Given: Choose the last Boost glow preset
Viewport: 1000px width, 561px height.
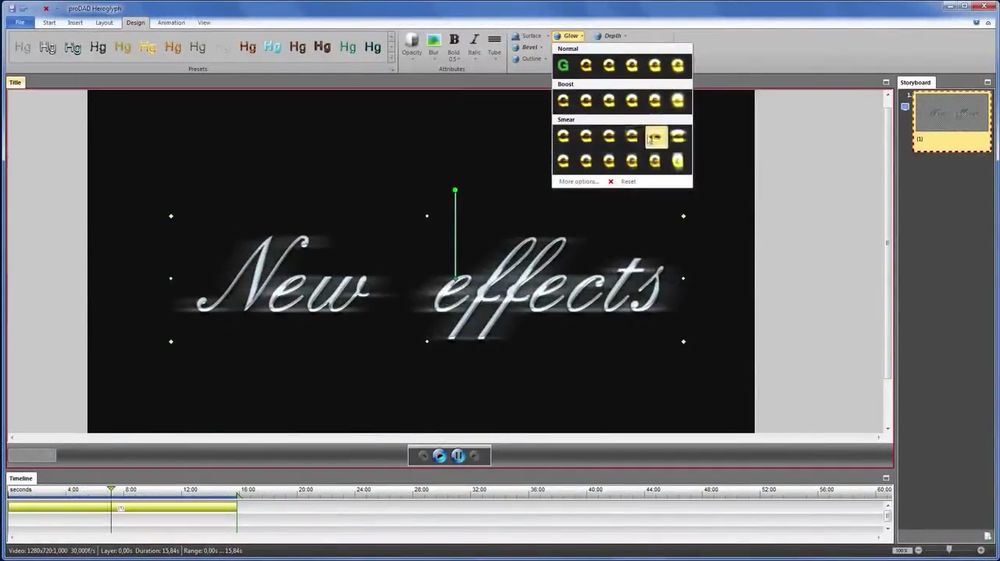Looking at the screenshot, I should 678,100.
